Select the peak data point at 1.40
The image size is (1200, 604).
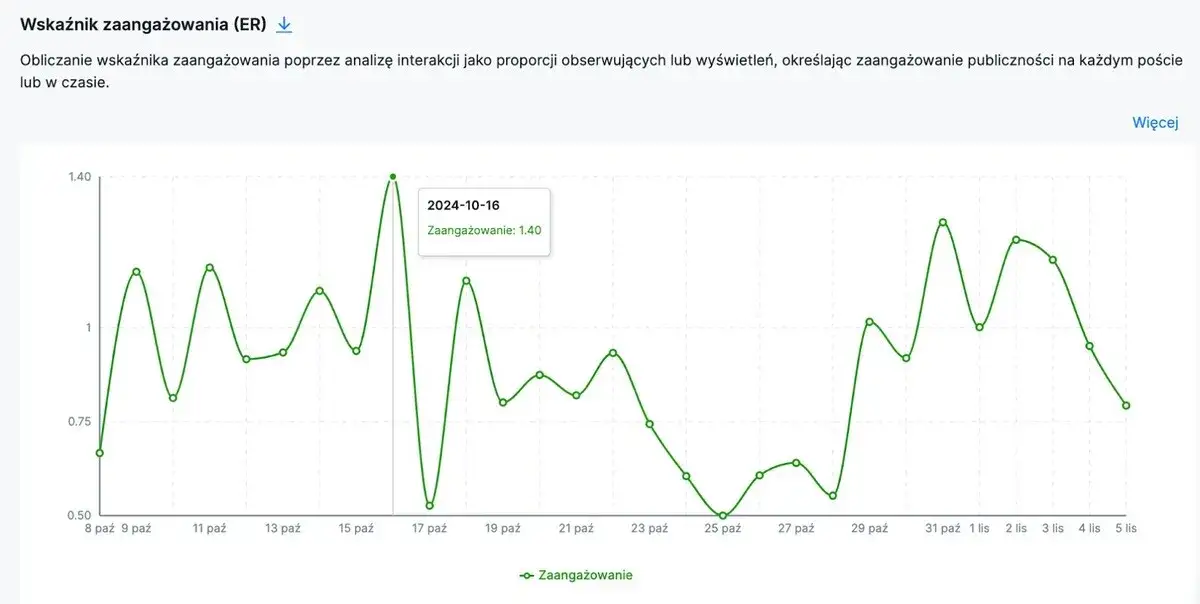pos(393,177)
